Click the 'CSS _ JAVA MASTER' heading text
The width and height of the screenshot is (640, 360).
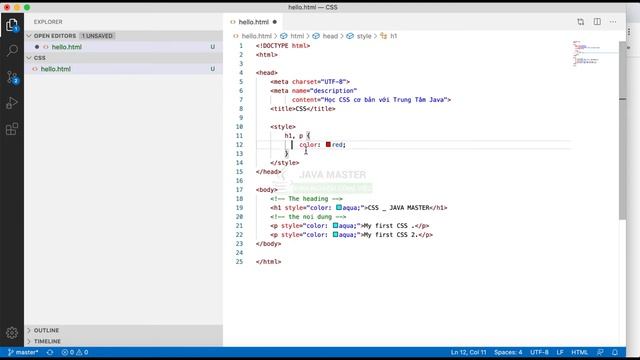398,207
